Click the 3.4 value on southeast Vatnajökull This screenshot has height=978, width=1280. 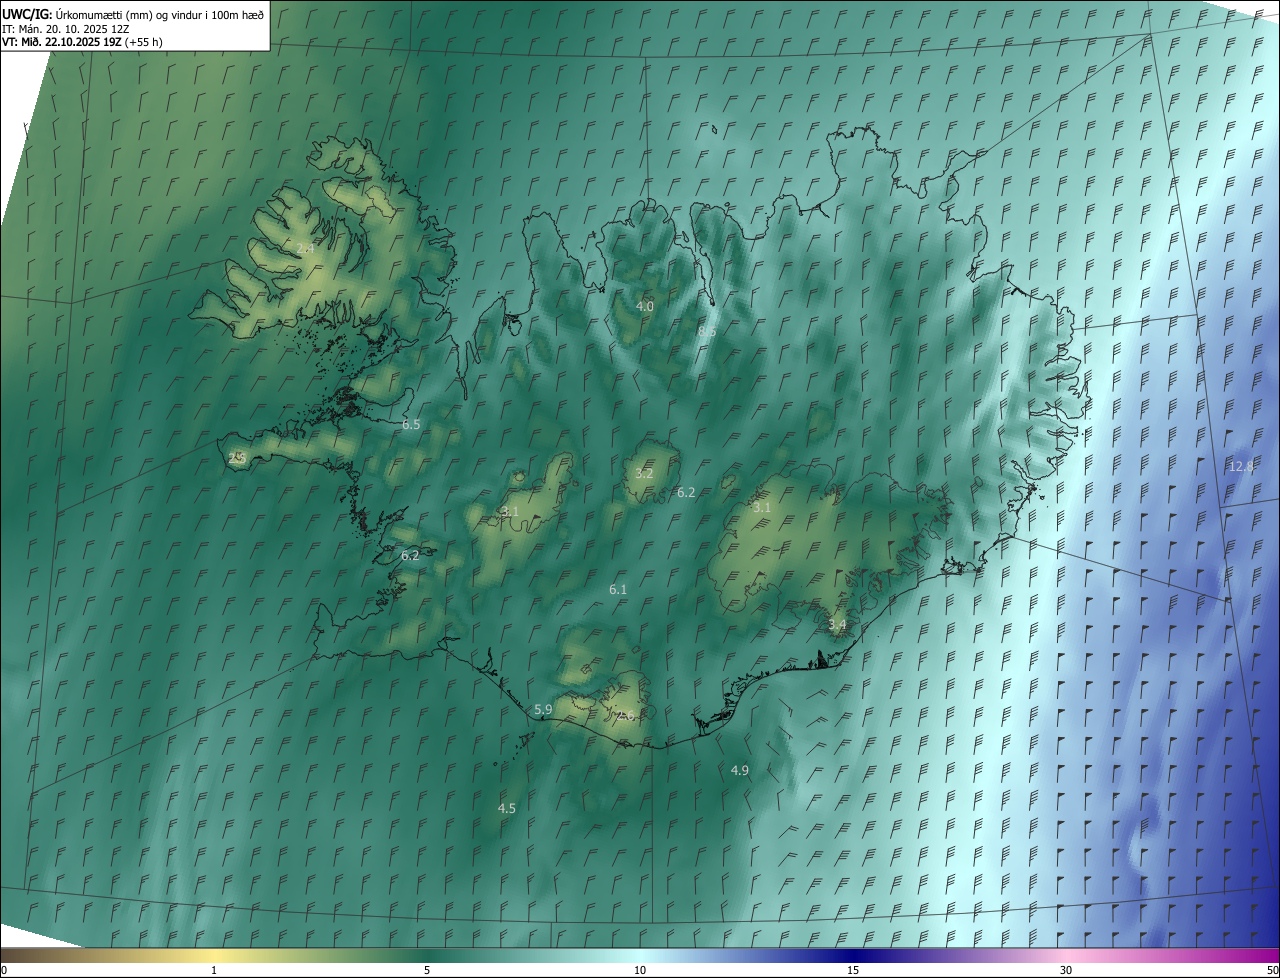[x=837, y=624]
